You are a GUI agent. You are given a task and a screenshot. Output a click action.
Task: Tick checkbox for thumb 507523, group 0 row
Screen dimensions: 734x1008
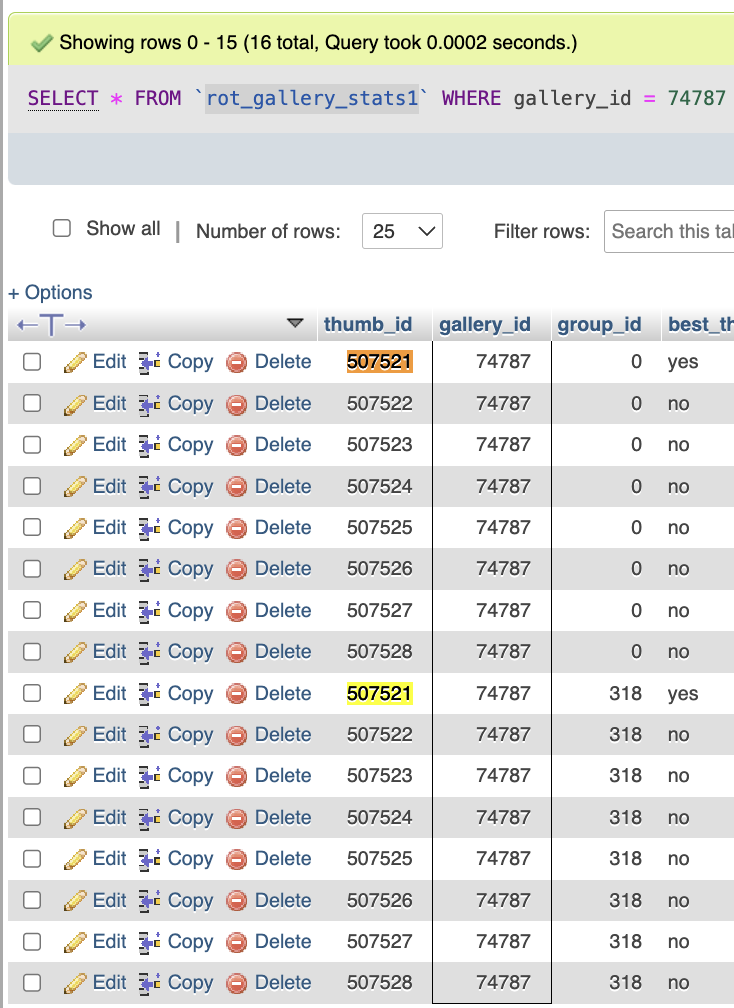32,445
